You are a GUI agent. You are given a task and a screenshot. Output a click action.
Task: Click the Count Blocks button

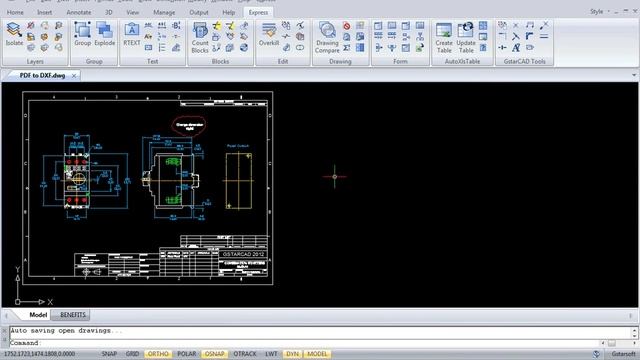pos(200,38)
